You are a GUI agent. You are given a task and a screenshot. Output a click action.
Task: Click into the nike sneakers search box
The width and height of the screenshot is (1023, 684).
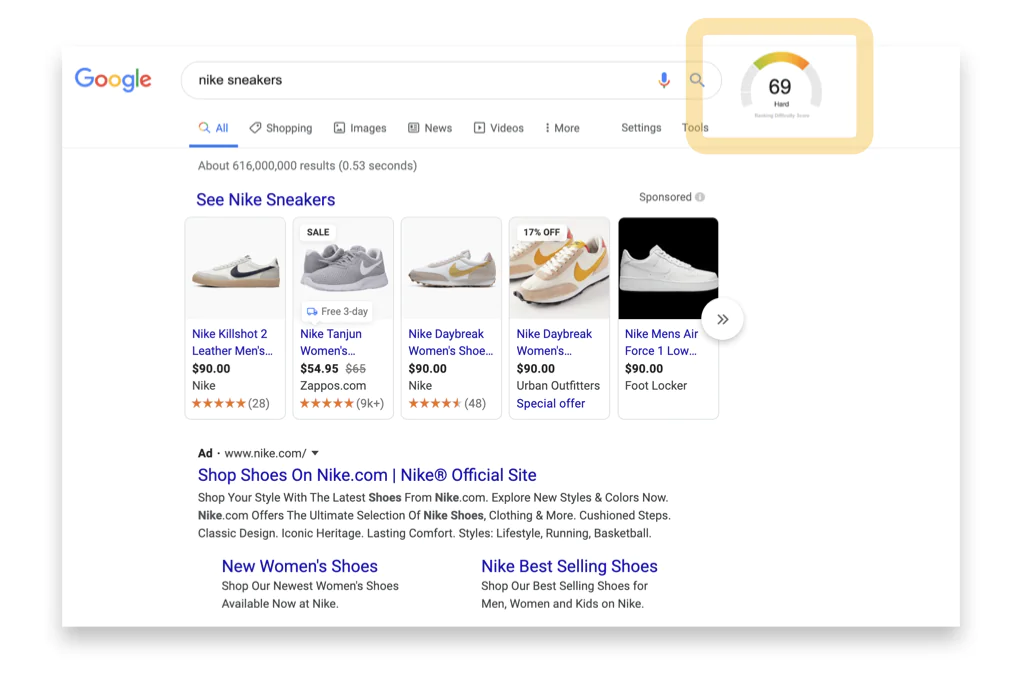[x=420, y=80]
